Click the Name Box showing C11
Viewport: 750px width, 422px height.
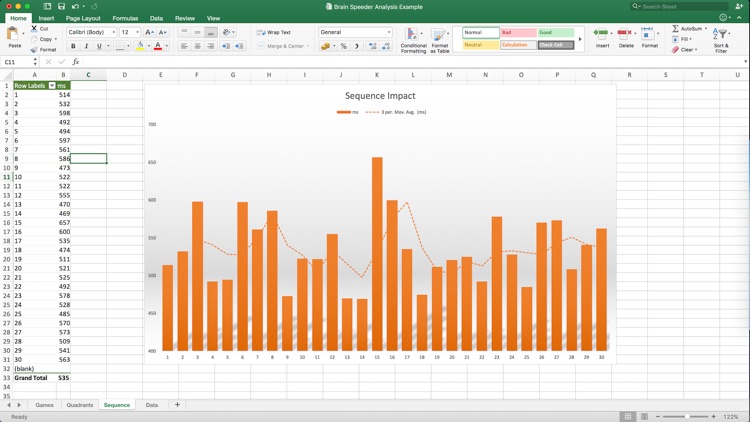coord(18,62)
